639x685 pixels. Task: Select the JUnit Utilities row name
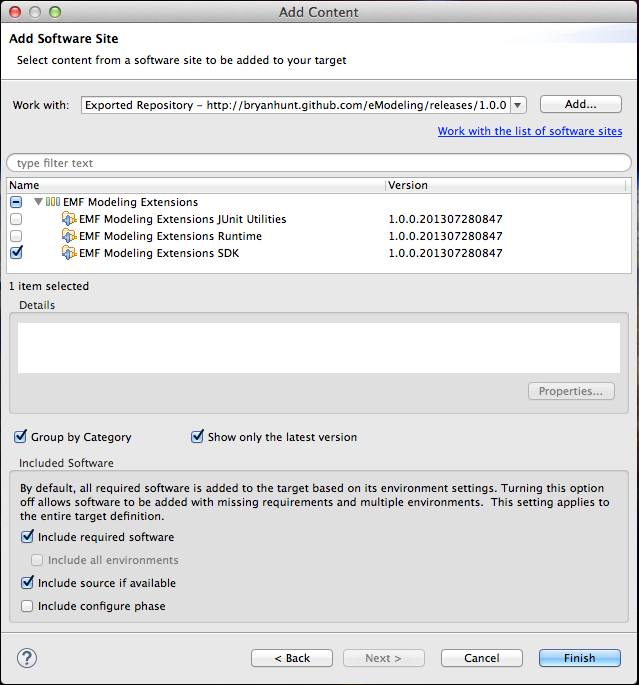click(183, 219)
